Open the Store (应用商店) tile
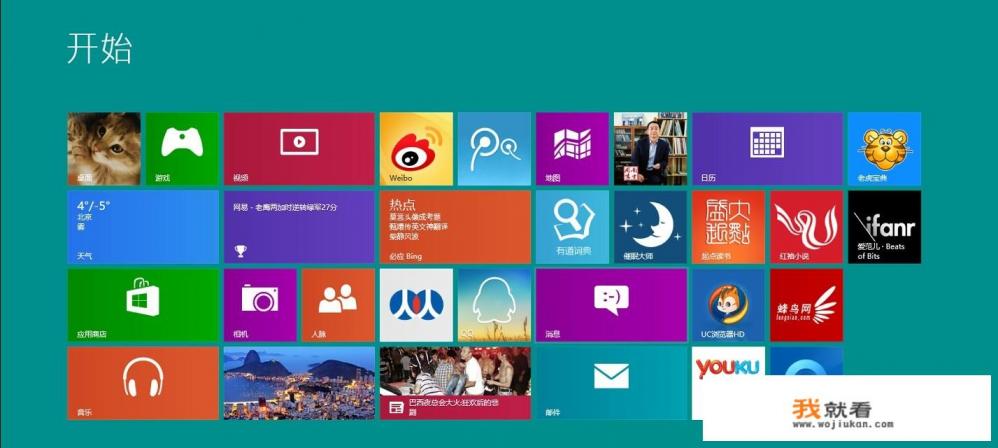The width and height of the screenshot is (998, 448). point(143,305)
